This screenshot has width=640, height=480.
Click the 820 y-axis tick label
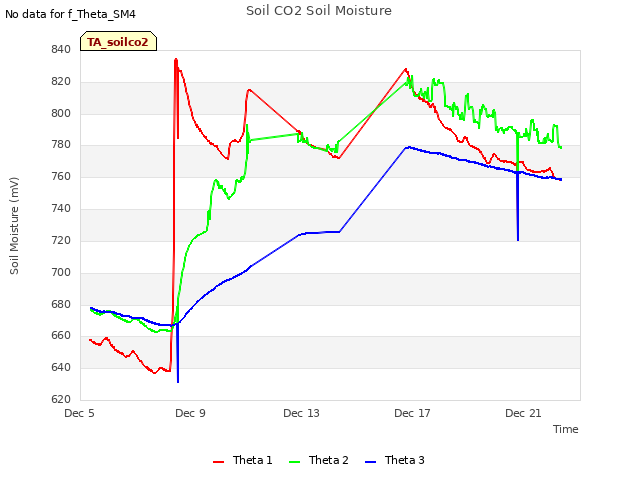61,82
